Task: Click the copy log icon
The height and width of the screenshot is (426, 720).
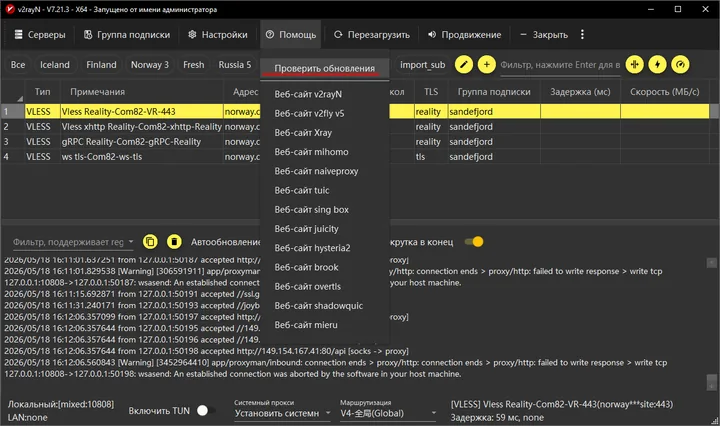Action: [150, 241]
